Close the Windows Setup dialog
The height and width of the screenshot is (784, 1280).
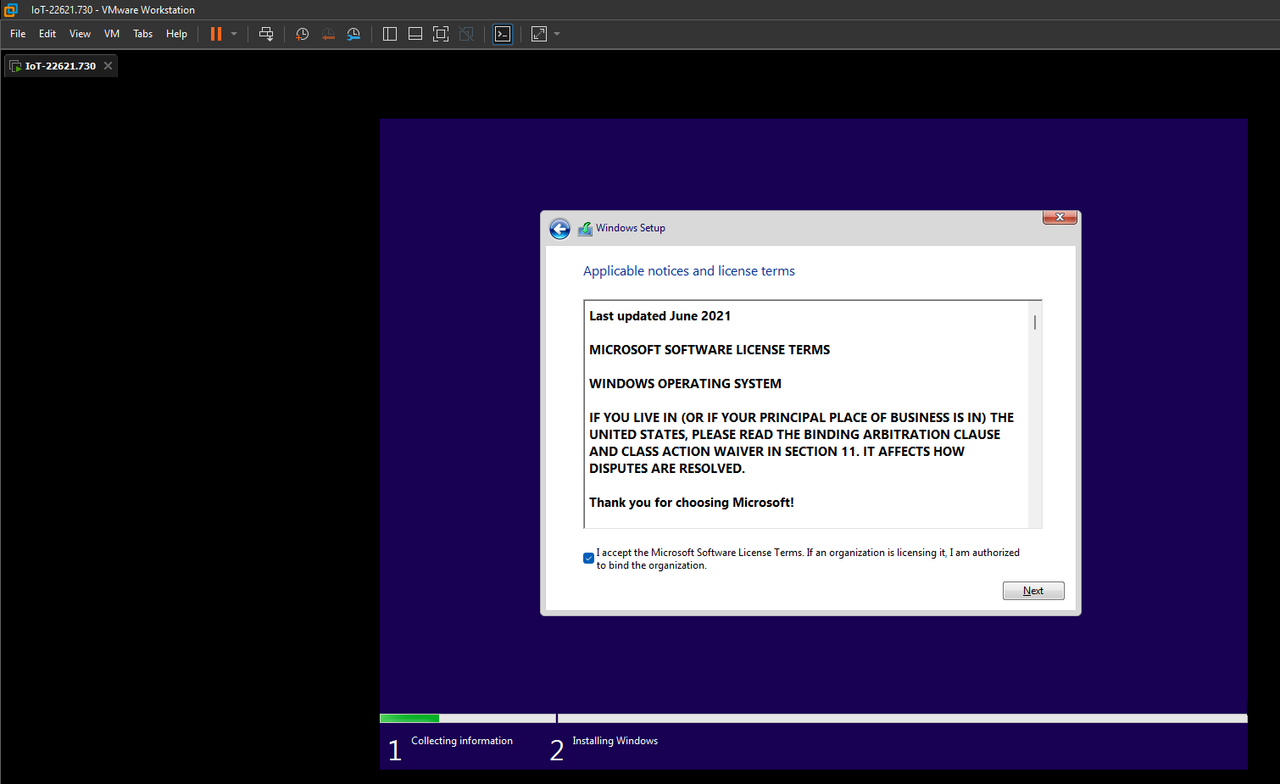tap(1059, 217)
